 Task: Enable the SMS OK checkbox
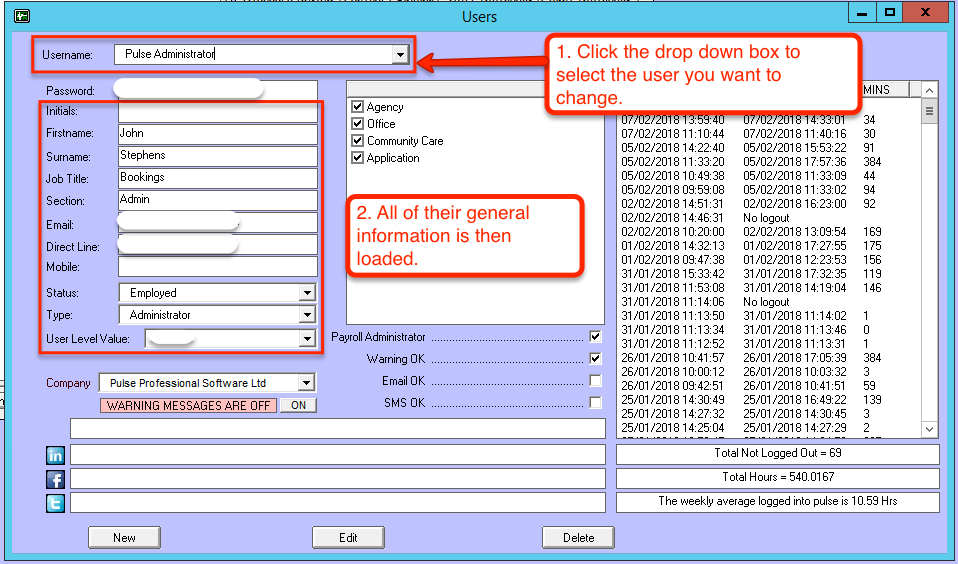pyautogui.click(x=596, y=403)
